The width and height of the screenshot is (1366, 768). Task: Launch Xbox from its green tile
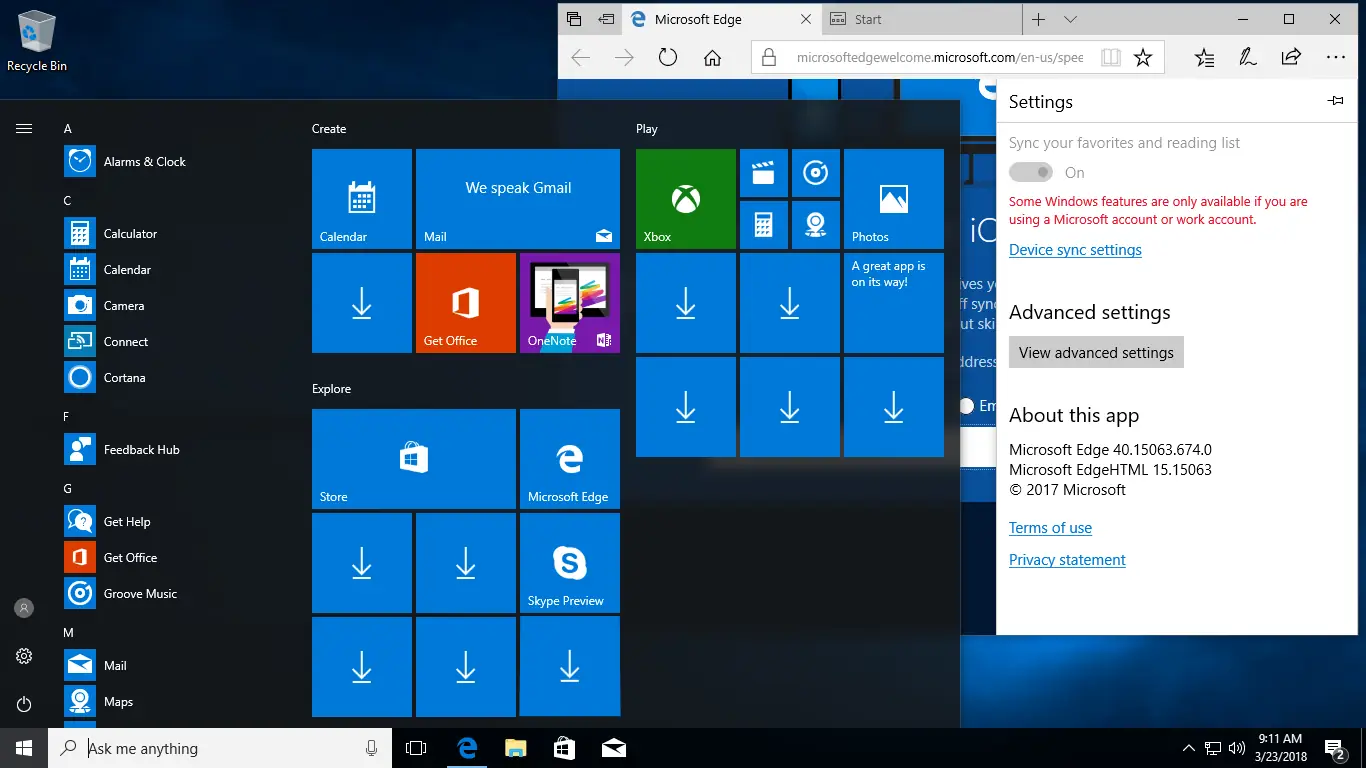[x=685, y=198]
